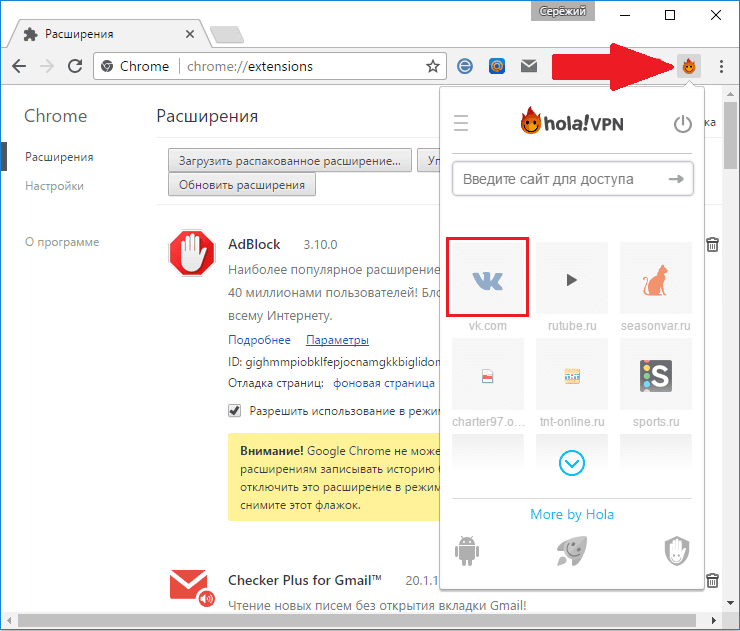This screenshot has width=740, height=631.
Task: Click the bookmark star in address bar
Action: (x=433, y=66)
